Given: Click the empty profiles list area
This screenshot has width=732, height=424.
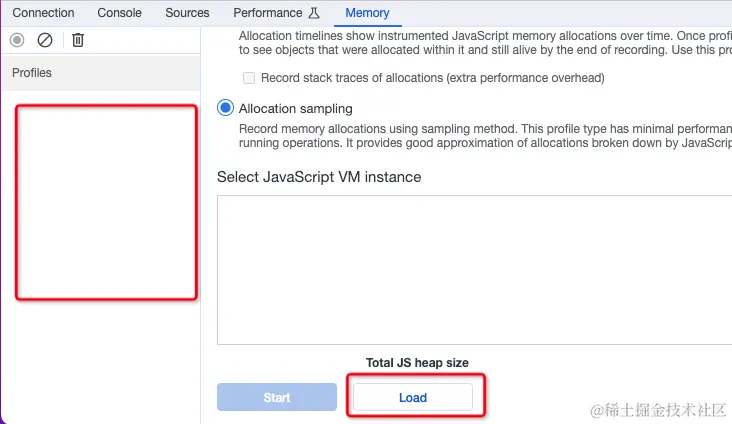Looking at the screenshot, I should 106,202.
